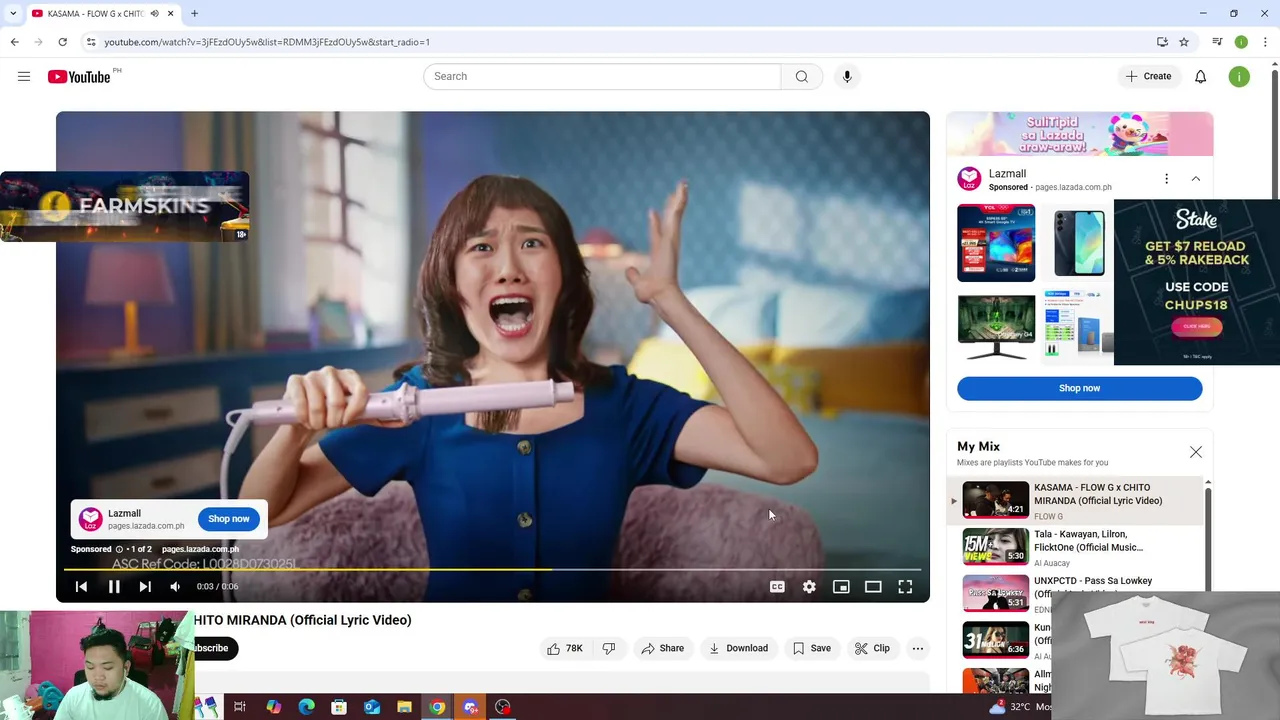Switch to miniplayer mode
Screen dimensions: 1280x720
point(841,587)
